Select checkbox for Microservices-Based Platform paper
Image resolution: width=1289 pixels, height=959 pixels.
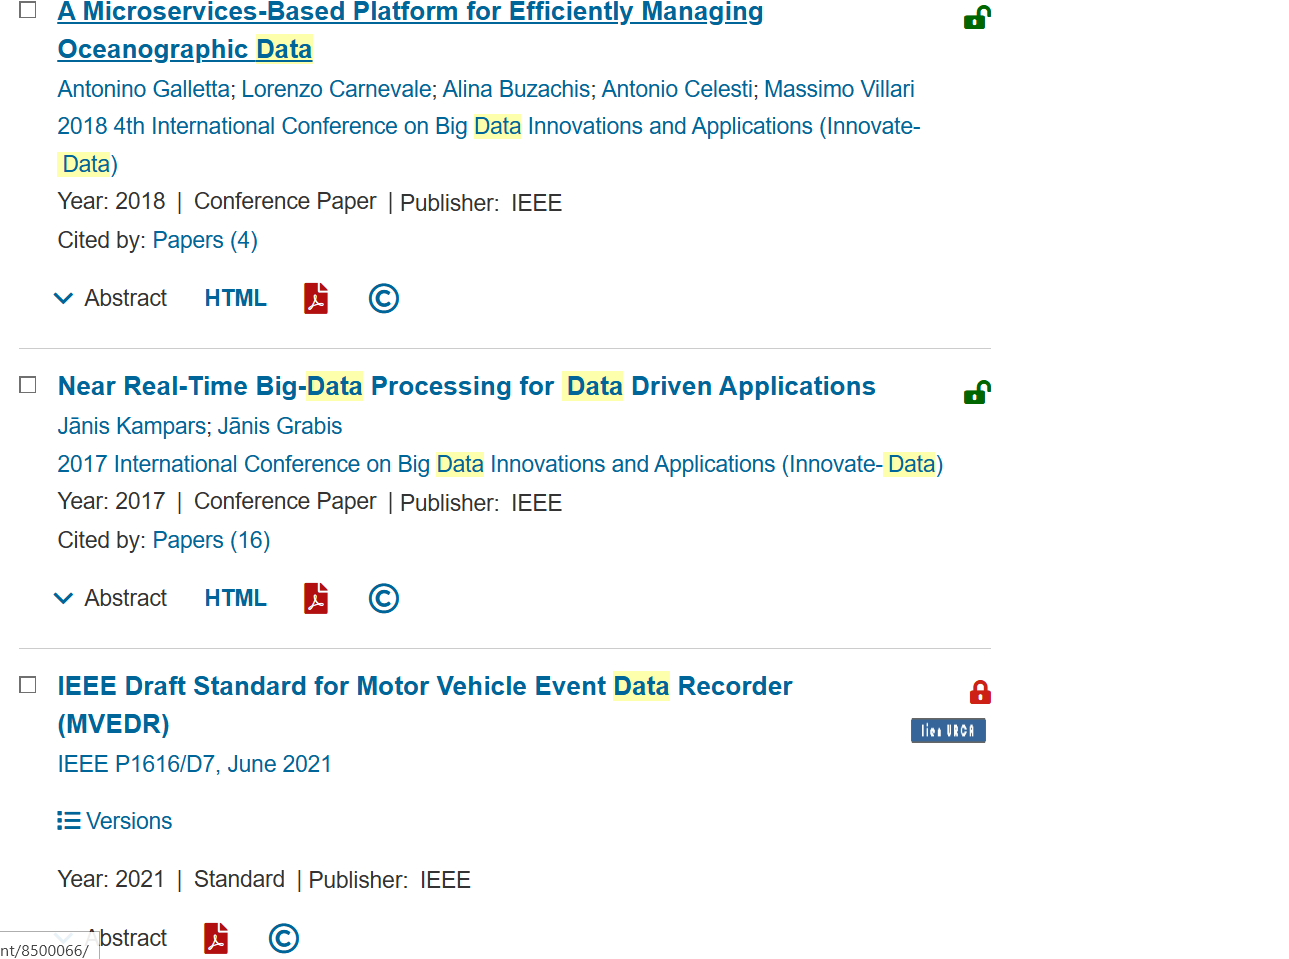click(x=28, y=10)
